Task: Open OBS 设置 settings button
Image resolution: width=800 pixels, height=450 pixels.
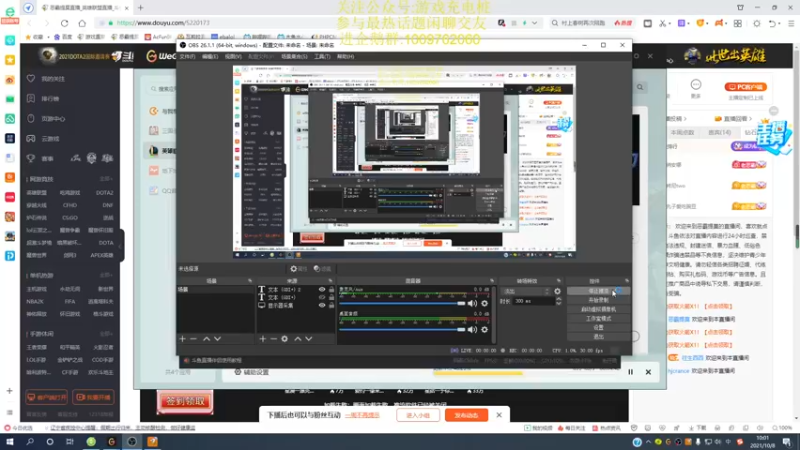Action: click(598, 328)
